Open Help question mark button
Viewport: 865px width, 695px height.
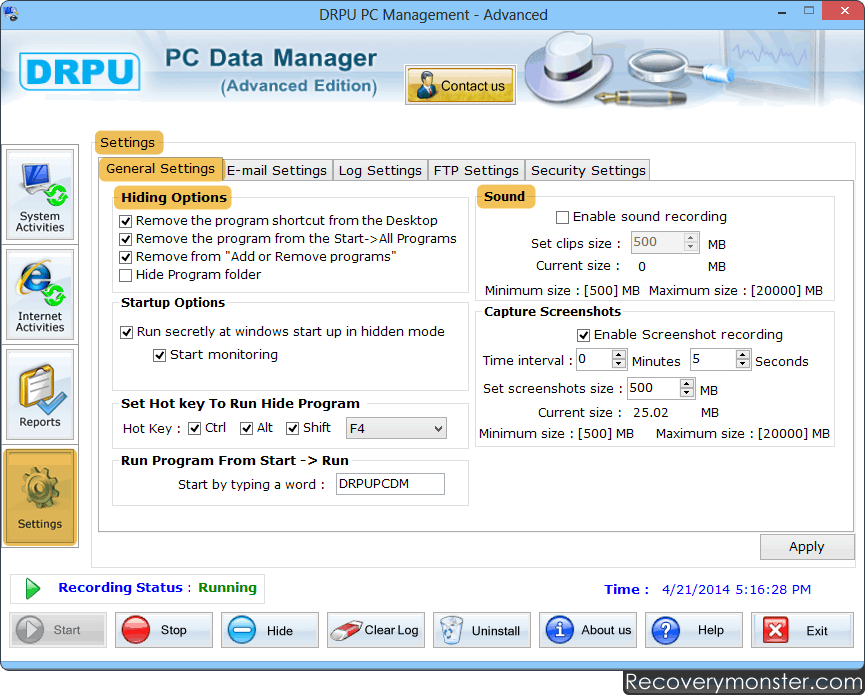693,630
